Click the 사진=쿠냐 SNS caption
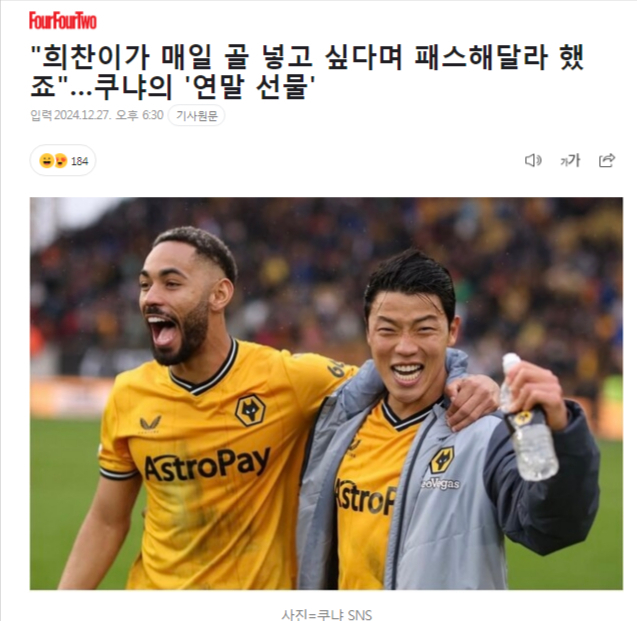The width and height of the screenshot is (637, 621). click(326, 615)
